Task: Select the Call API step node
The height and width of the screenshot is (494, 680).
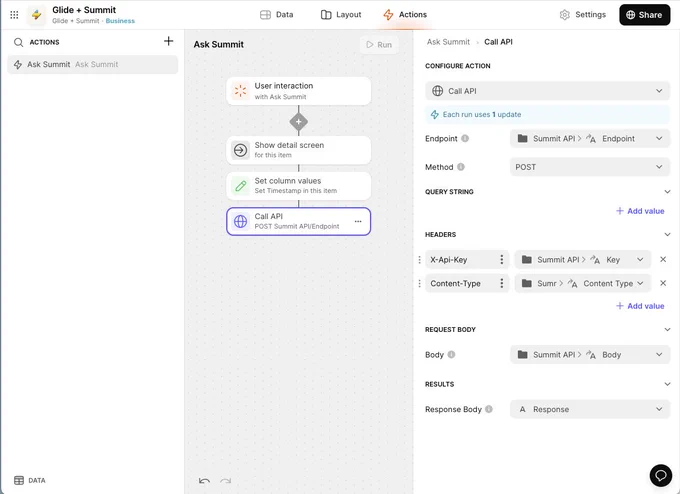Action: click(298, 221)
